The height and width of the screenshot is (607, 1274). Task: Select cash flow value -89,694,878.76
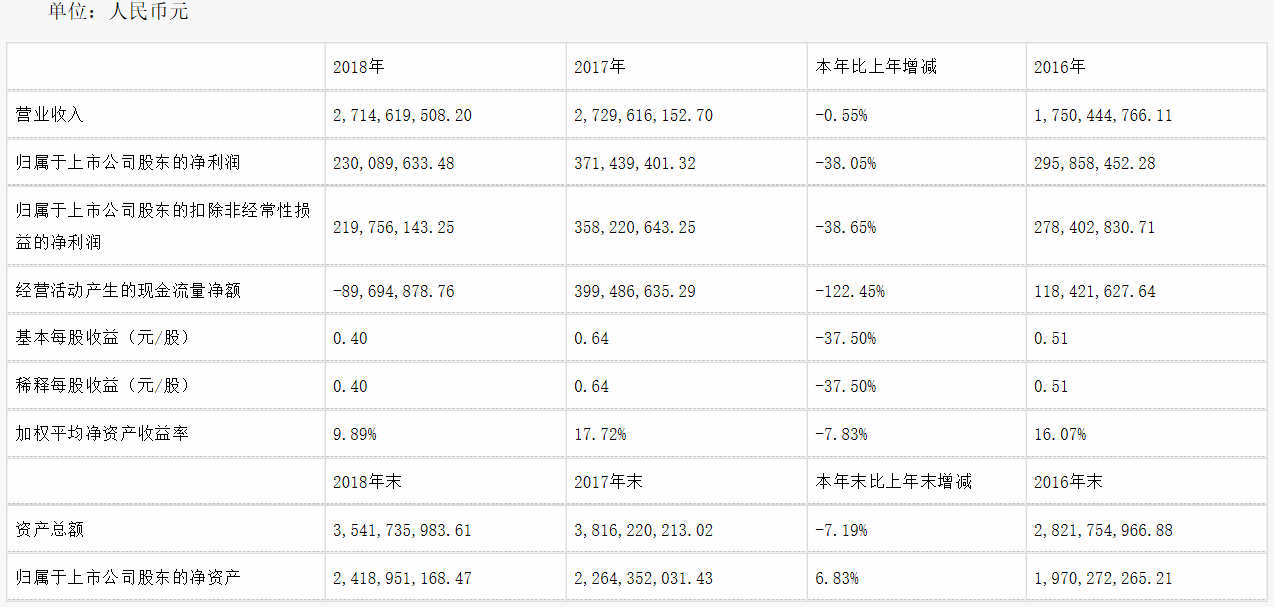394,291
